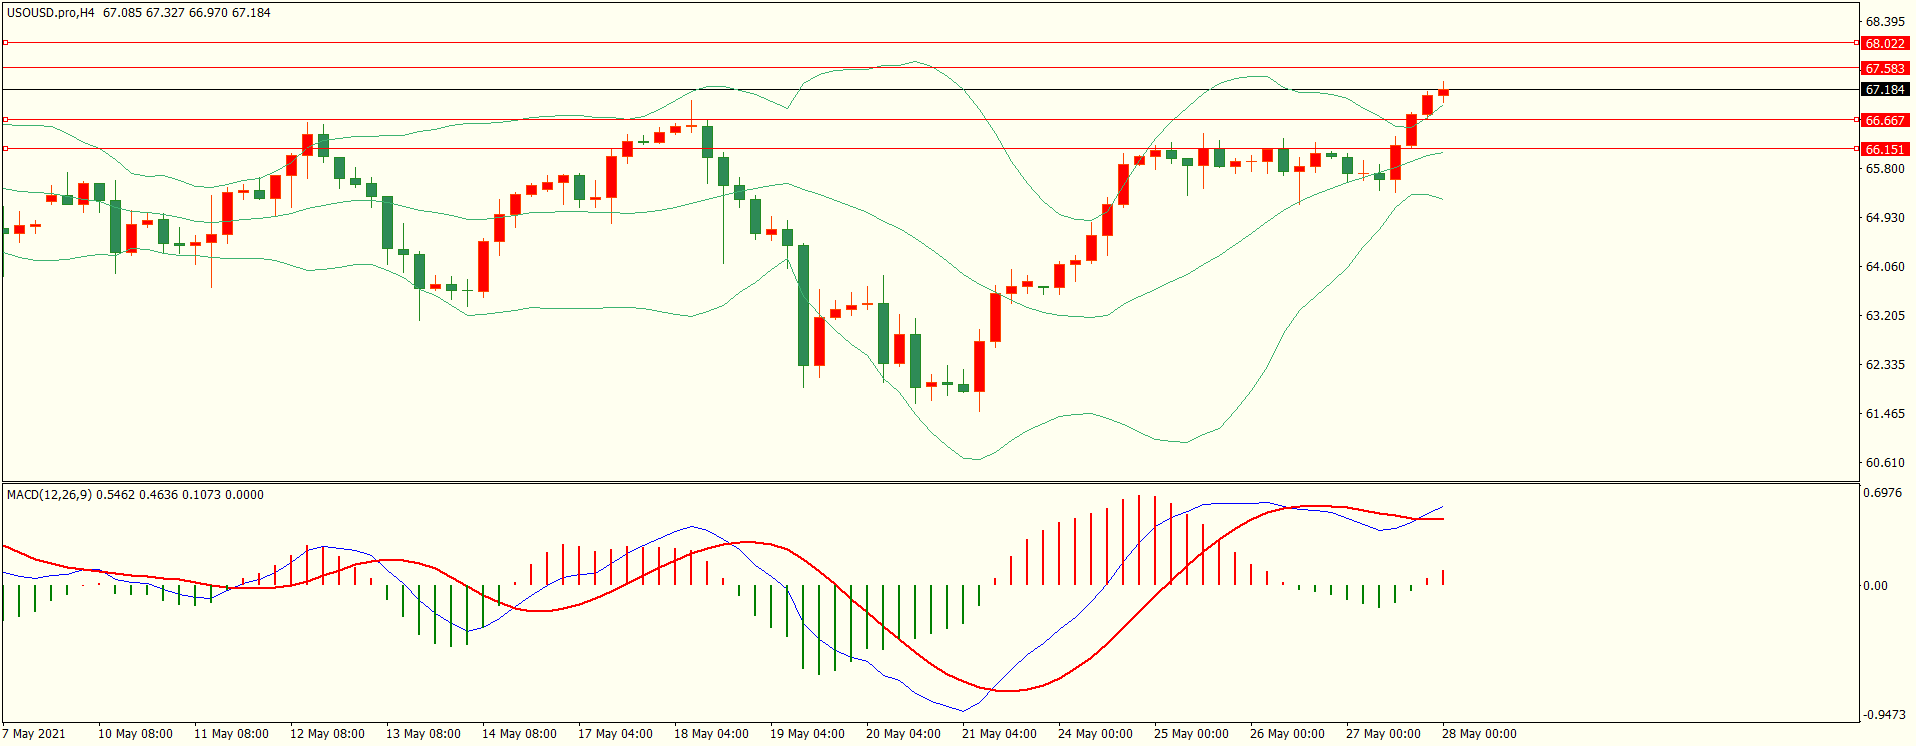The height and width of the screenshot is (746, 1916).
Task: Click the 60.610 value on price axis
Action: pos(1885,463)
